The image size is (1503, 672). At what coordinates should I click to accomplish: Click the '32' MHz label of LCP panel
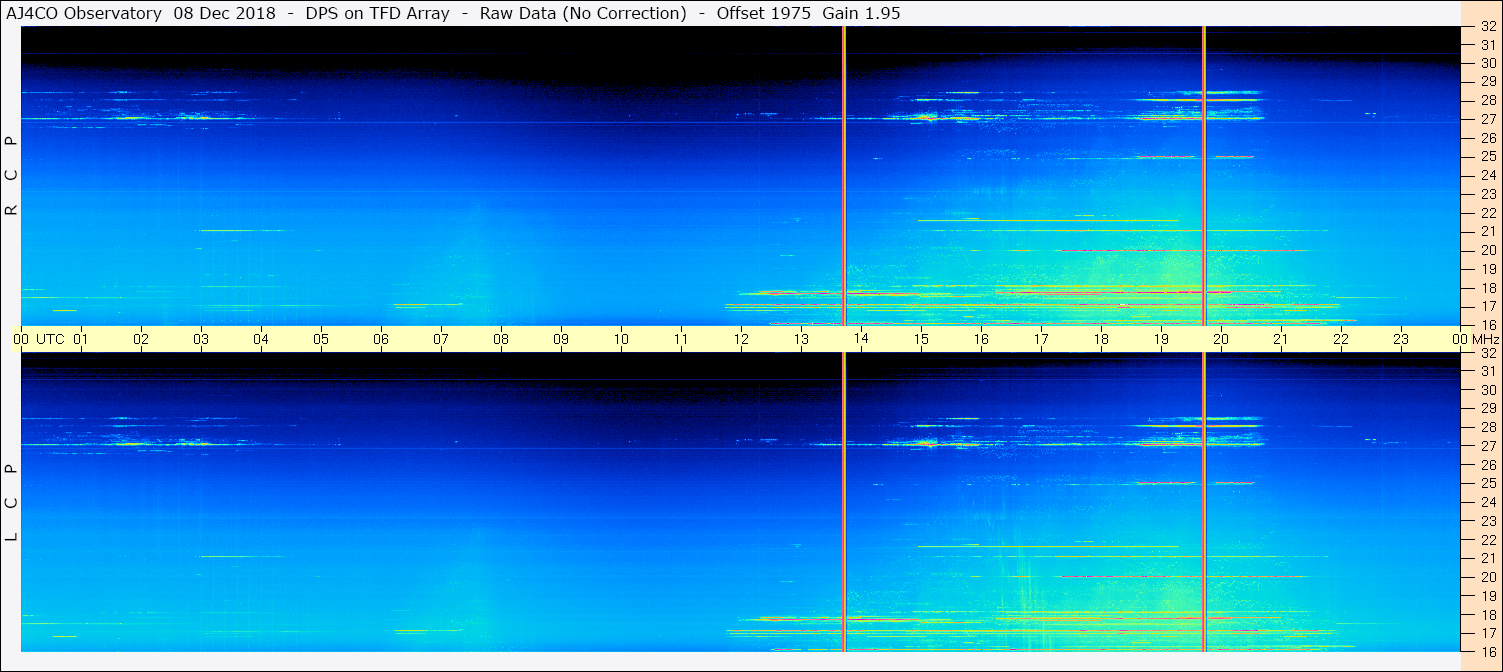point(1489,353)
